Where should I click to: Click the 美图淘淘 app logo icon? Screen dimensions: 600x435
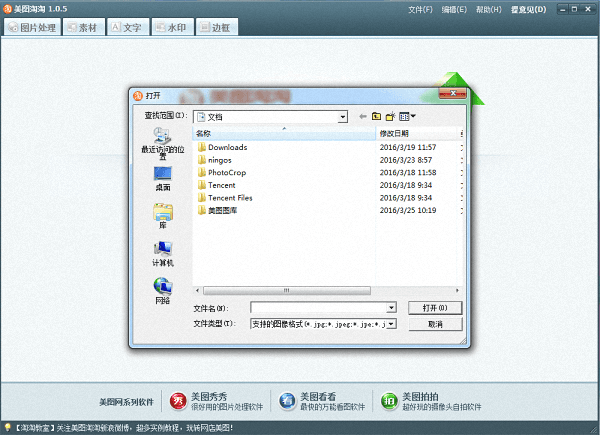point(7,9)
